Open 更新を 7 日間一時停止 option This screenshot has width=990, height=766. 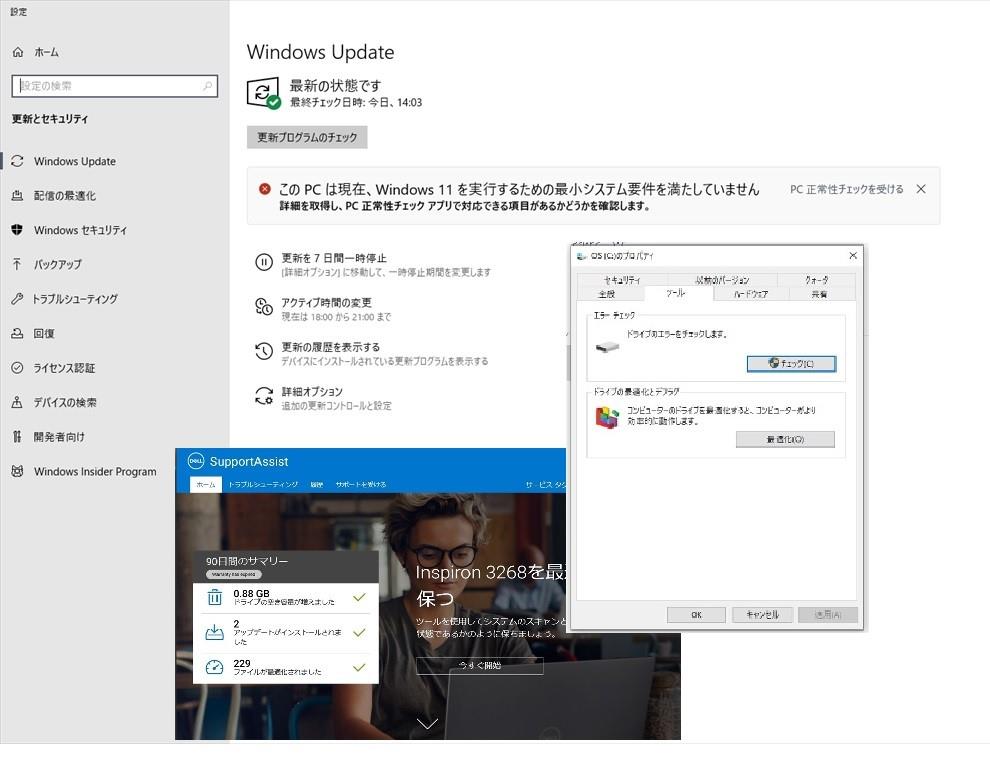tap(333, 258)
